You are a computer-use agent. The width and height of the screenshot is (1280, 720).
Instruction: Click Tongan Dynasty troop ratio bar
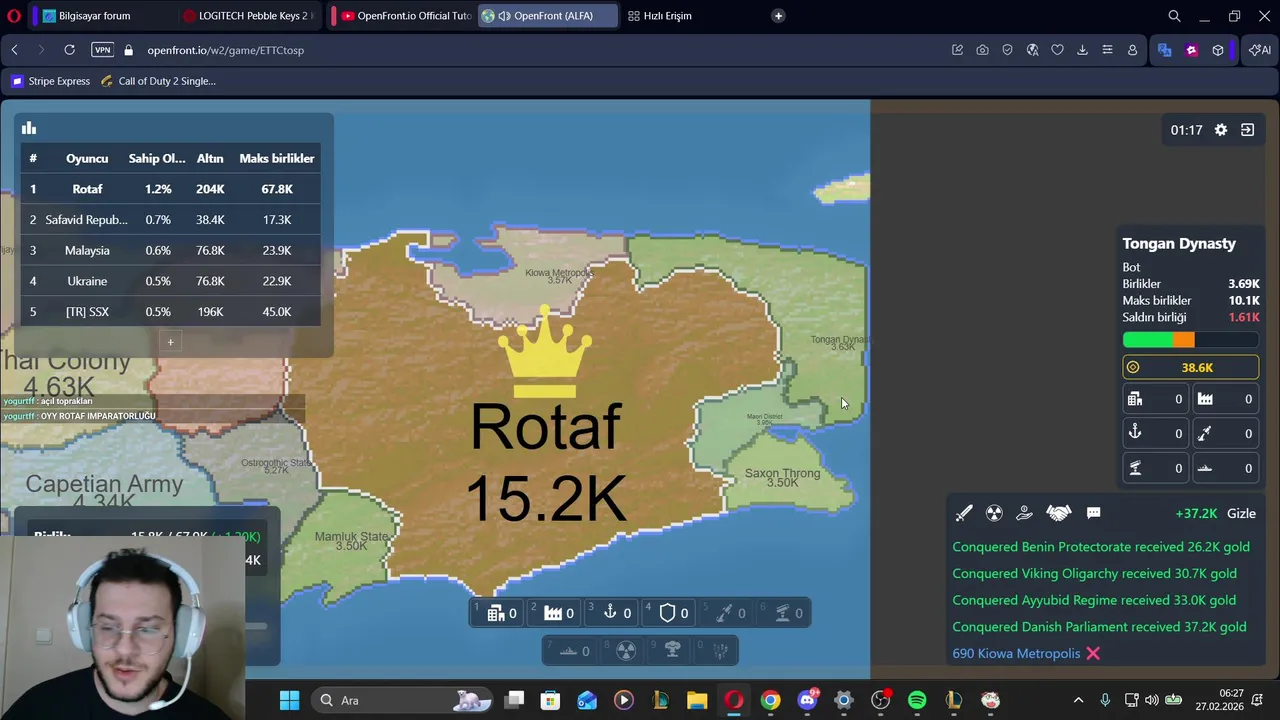1190,340
